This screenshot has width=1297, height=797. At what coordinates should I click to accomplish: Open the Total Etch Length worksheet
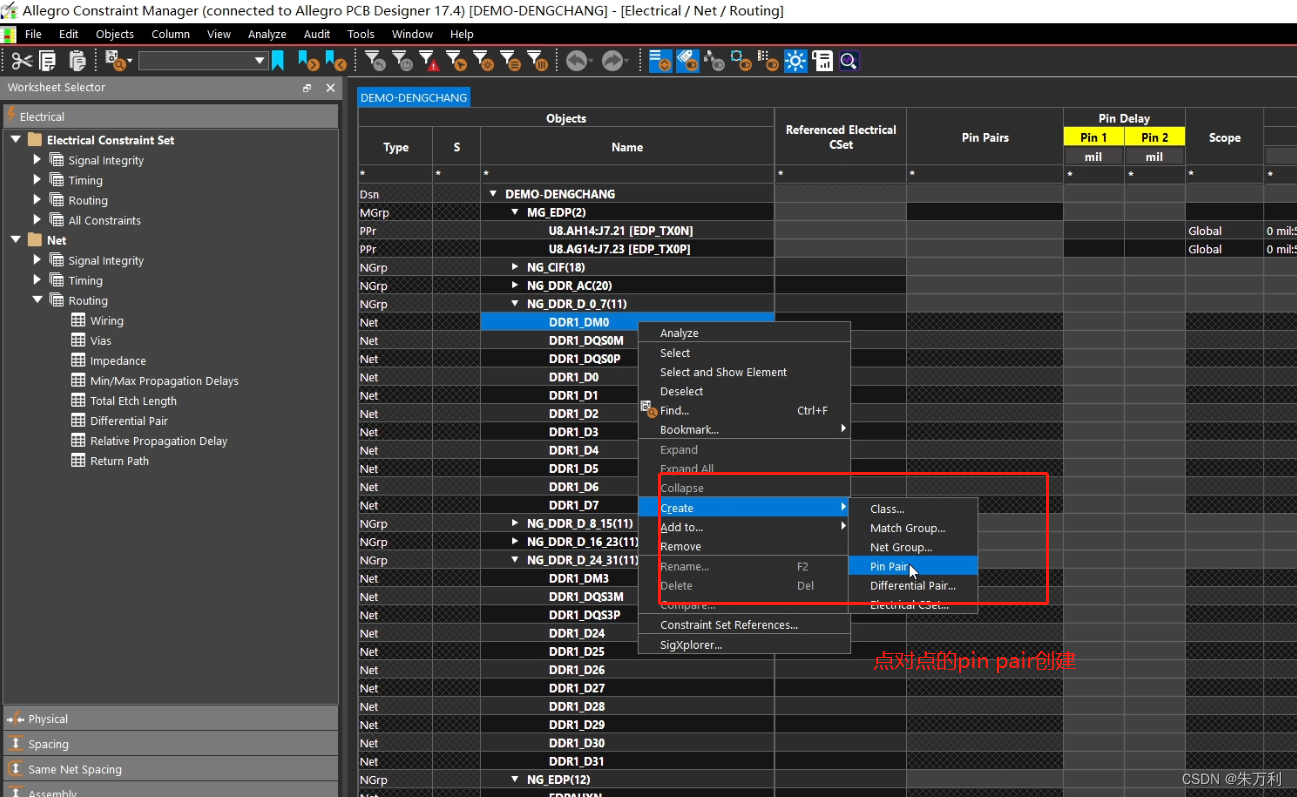[x=133, y=401]
